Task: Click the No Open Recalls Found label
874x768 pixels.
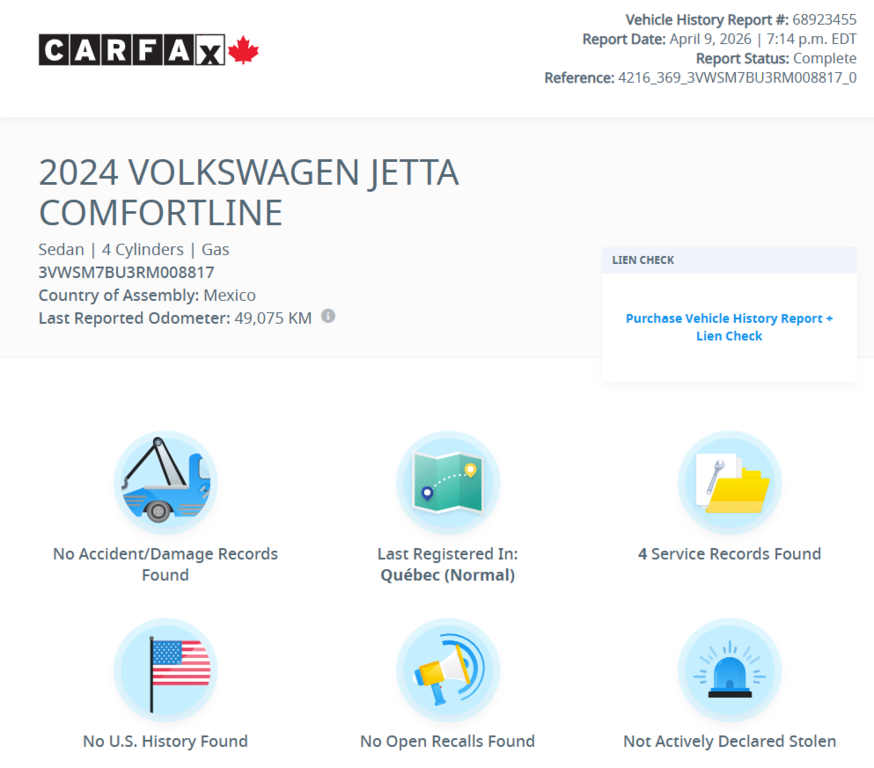Action: (447, 741)
